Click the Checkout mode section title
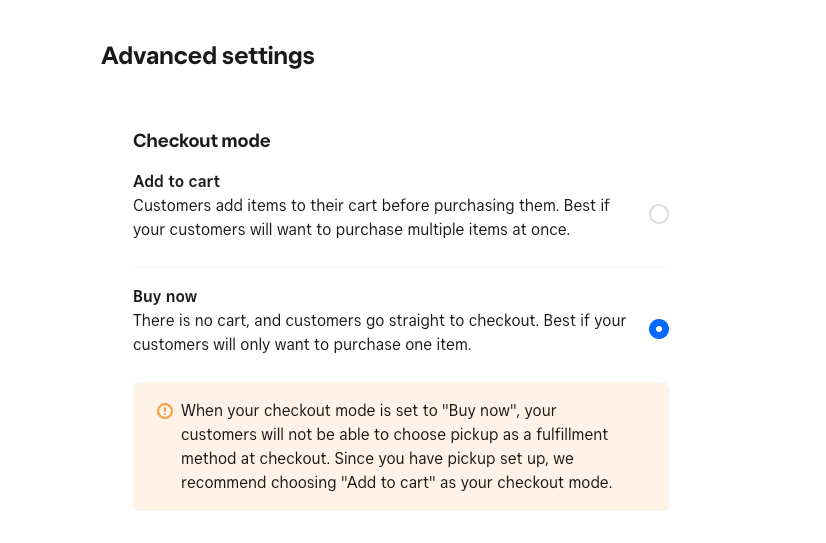 click(201, 141)
